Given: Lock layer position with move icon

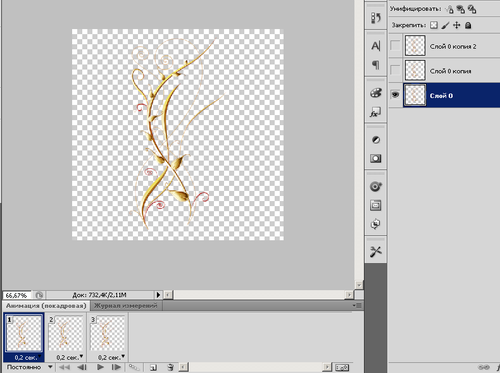Looking at the screenshot, I should point(457,25).
